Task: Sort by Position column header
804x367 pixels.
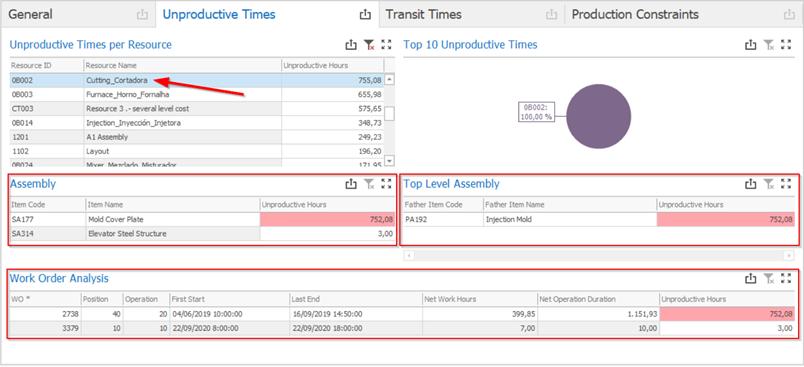Action: point(102,299)
